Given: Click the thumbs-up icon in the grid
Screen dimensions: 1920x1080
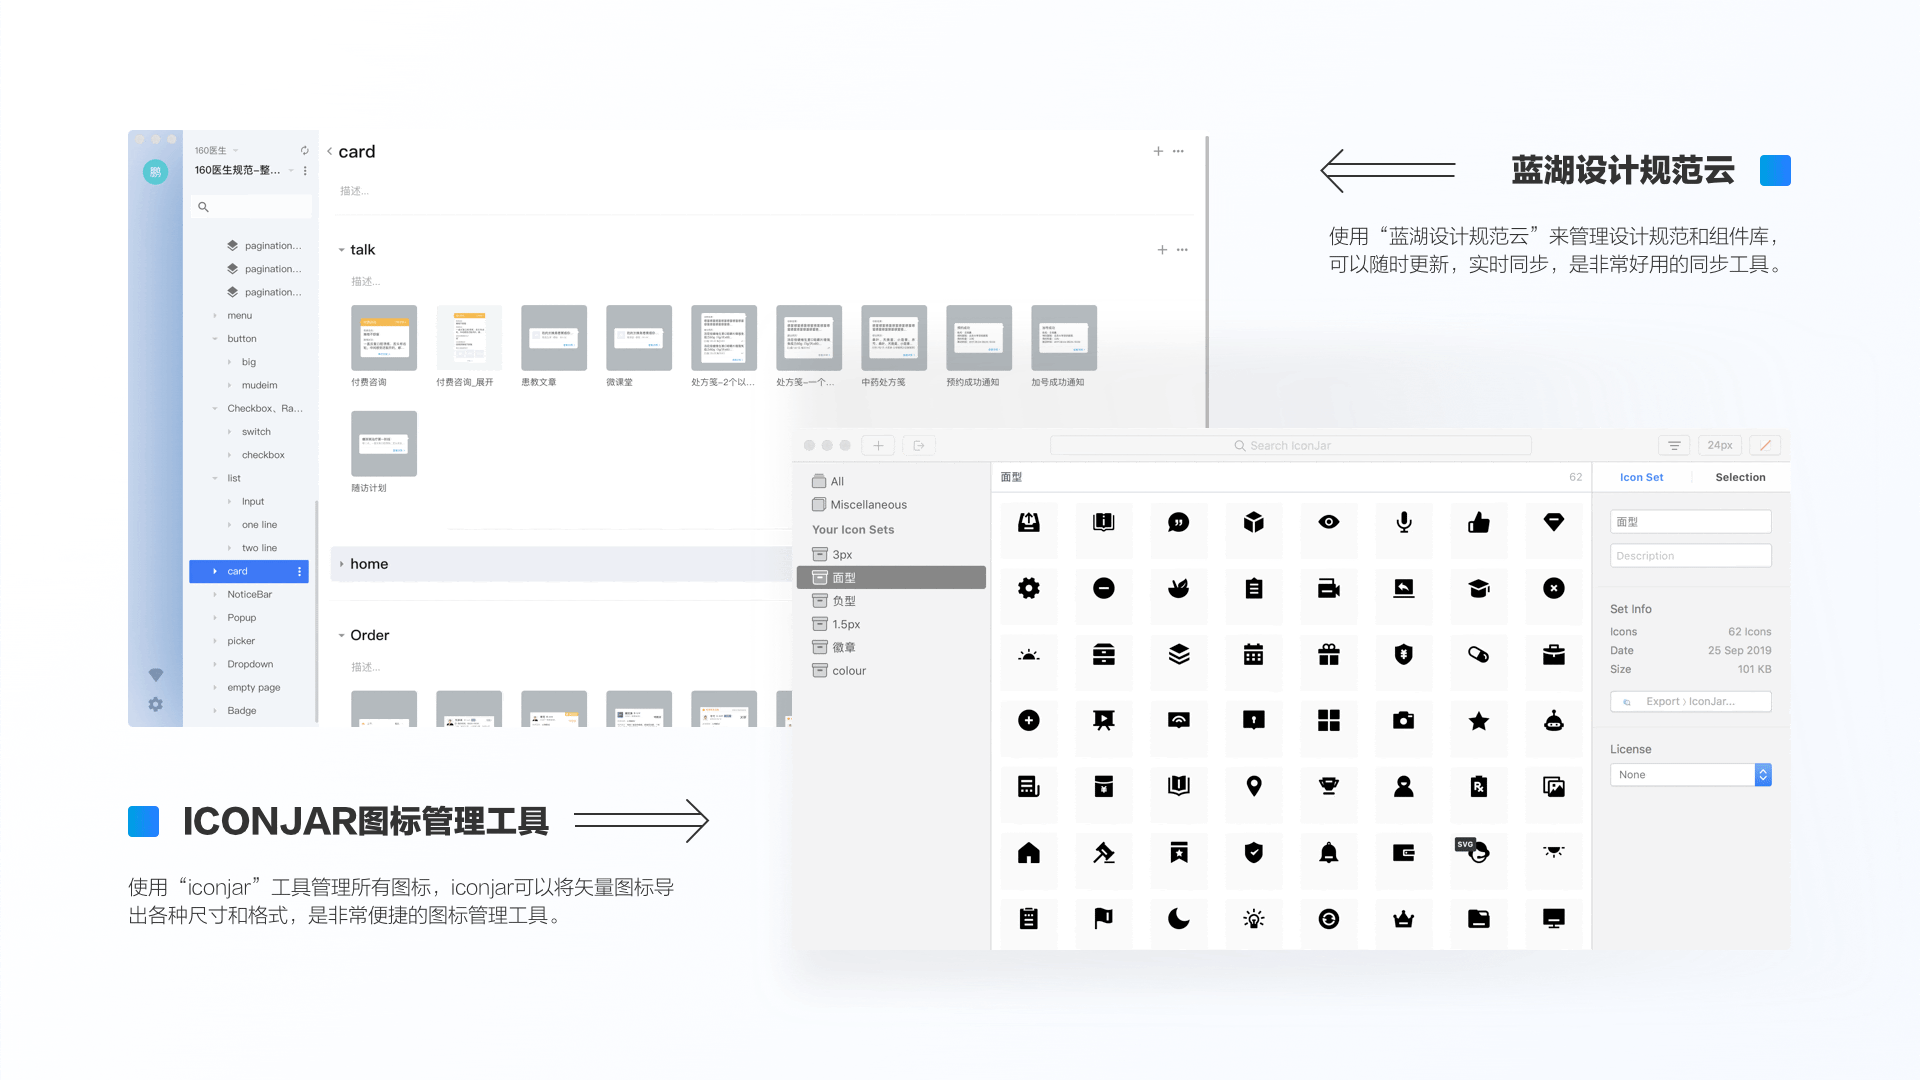Looking at the screenshot, I should 1478,523.
